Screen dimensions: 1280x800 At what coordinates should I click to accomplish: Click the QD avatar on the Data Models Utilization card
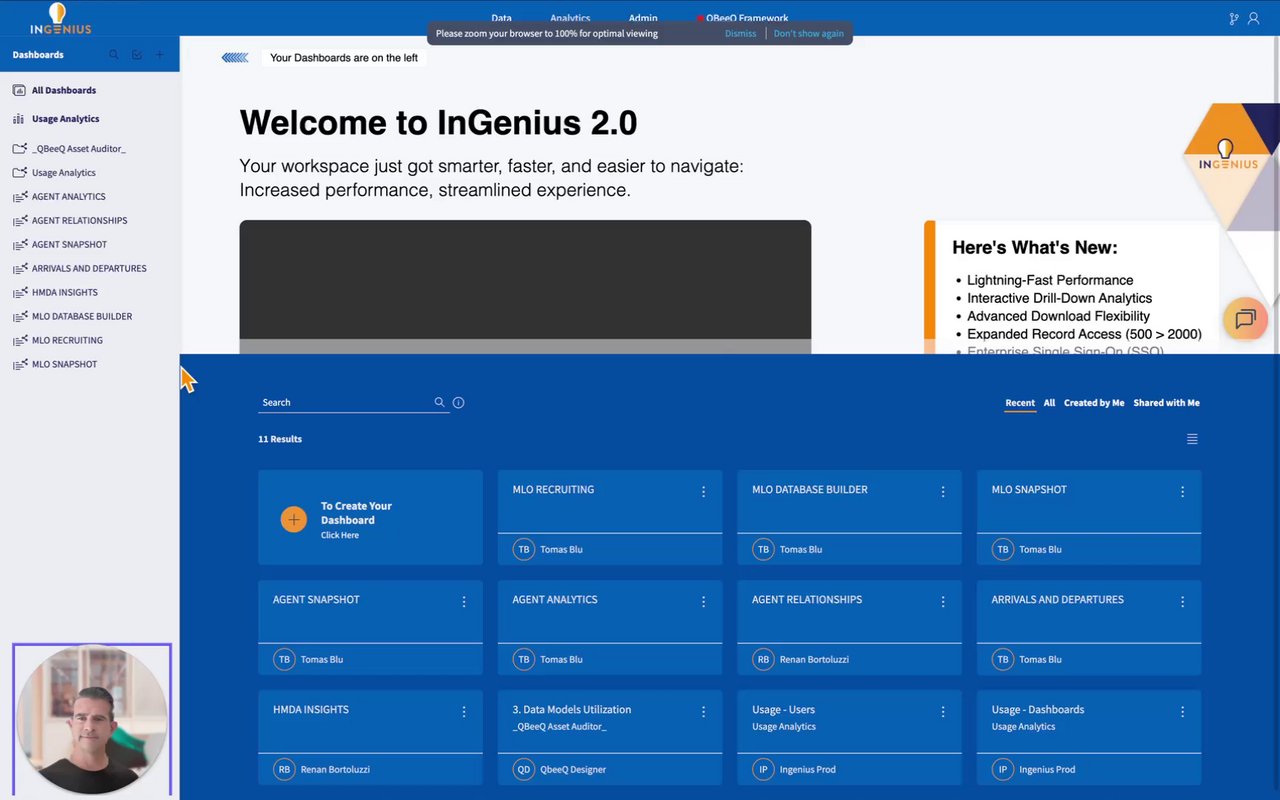point(524,769)
